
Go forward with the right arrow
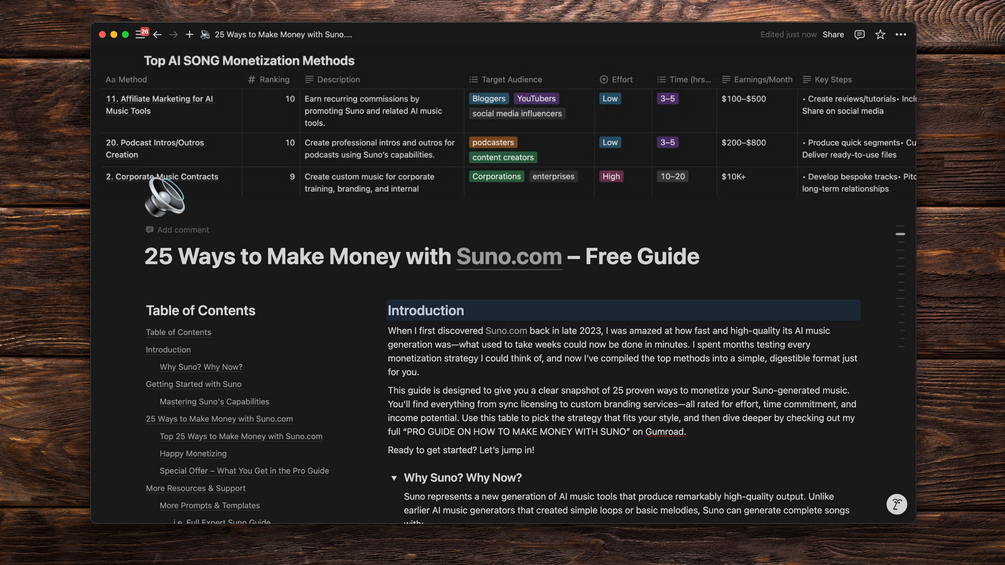point(173,35)
